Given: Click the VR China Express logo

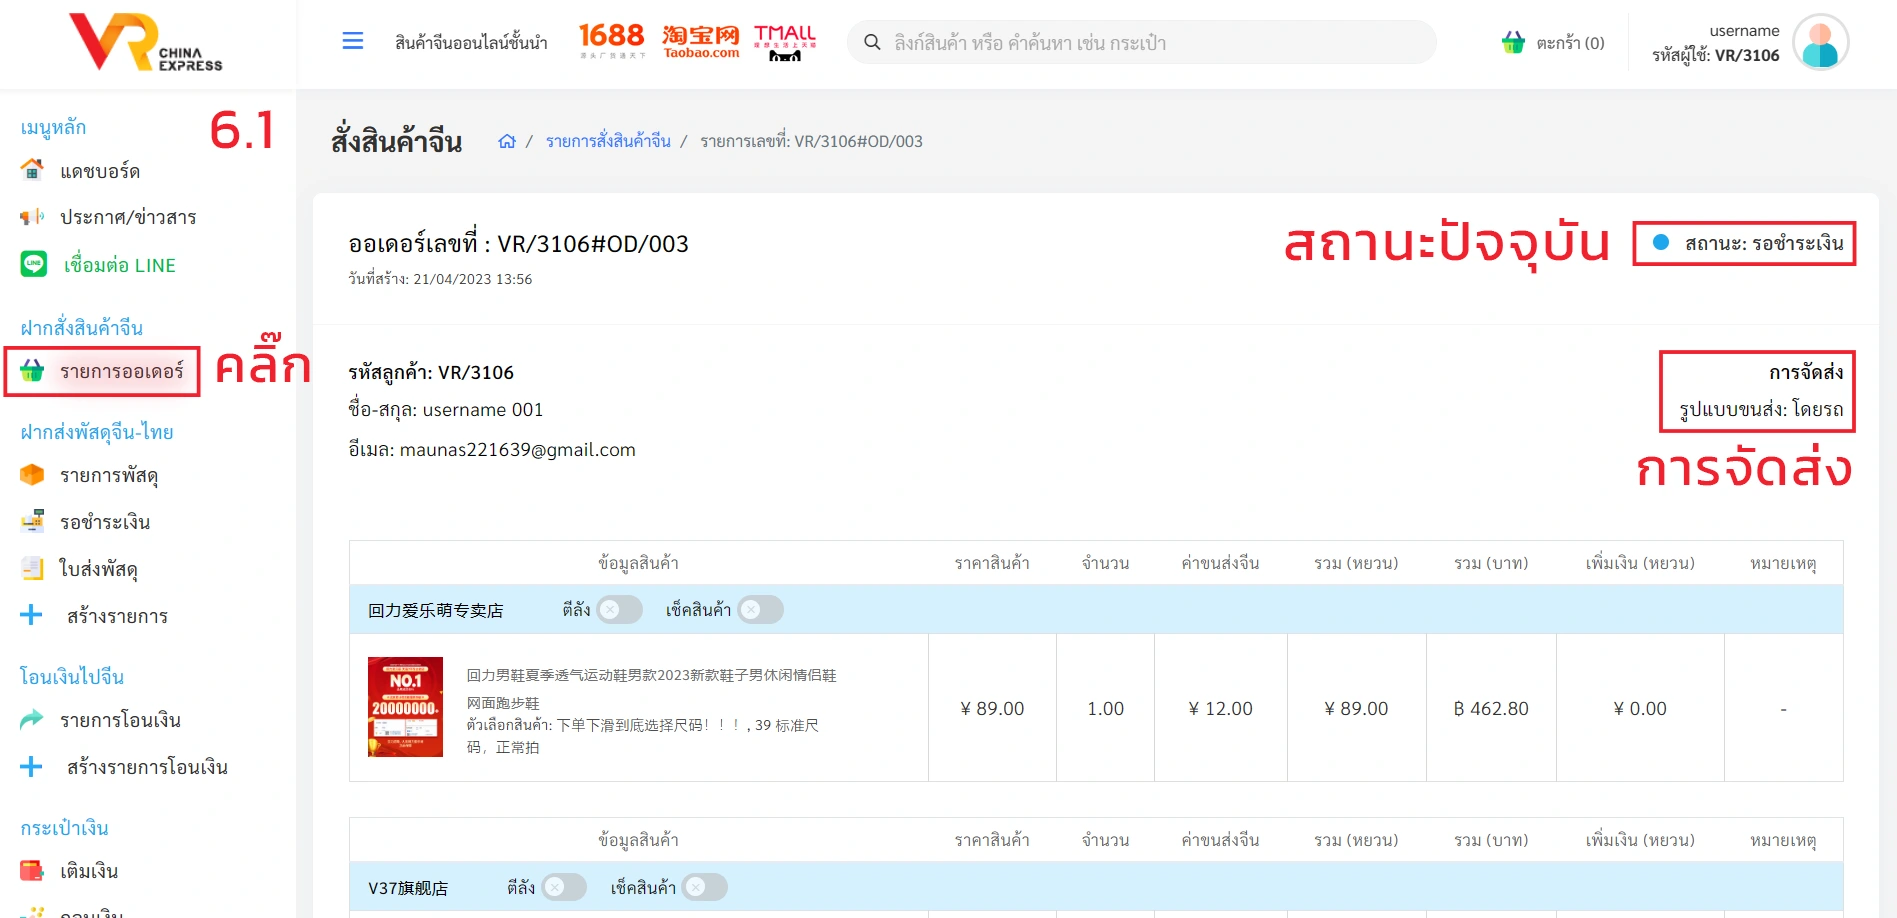Looking at the screenshot, I should point(145,43).
